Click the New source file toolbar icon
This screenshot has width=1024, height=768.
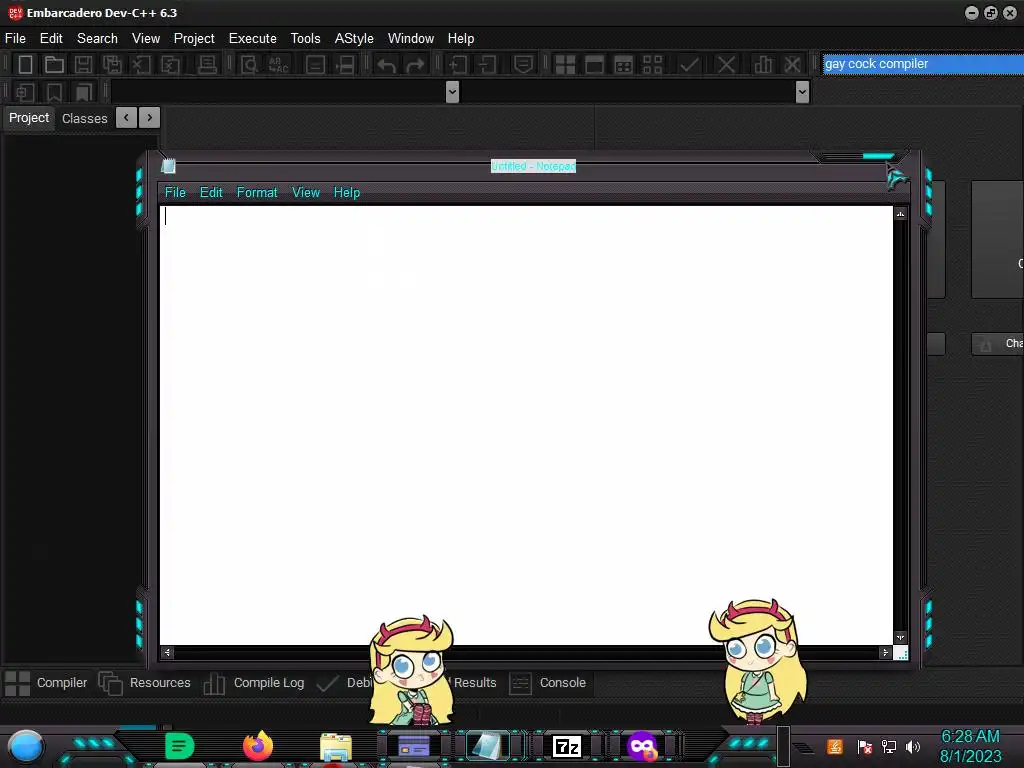(x=25, y=64)
